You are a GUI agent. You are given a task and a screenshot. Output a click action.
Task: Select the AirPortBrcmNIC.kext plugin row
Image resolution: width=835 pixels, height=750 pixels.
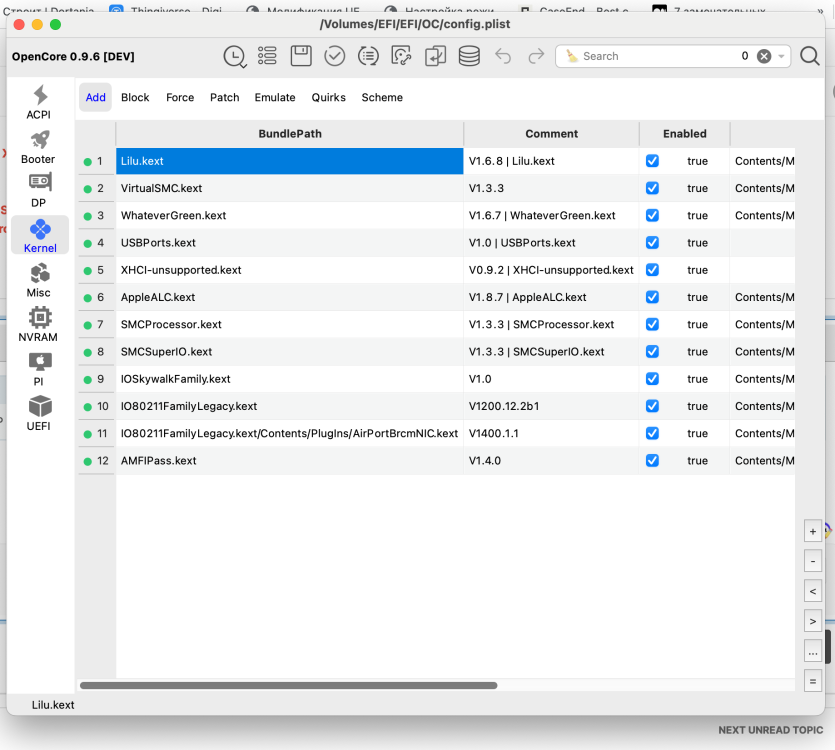(290, 433)
